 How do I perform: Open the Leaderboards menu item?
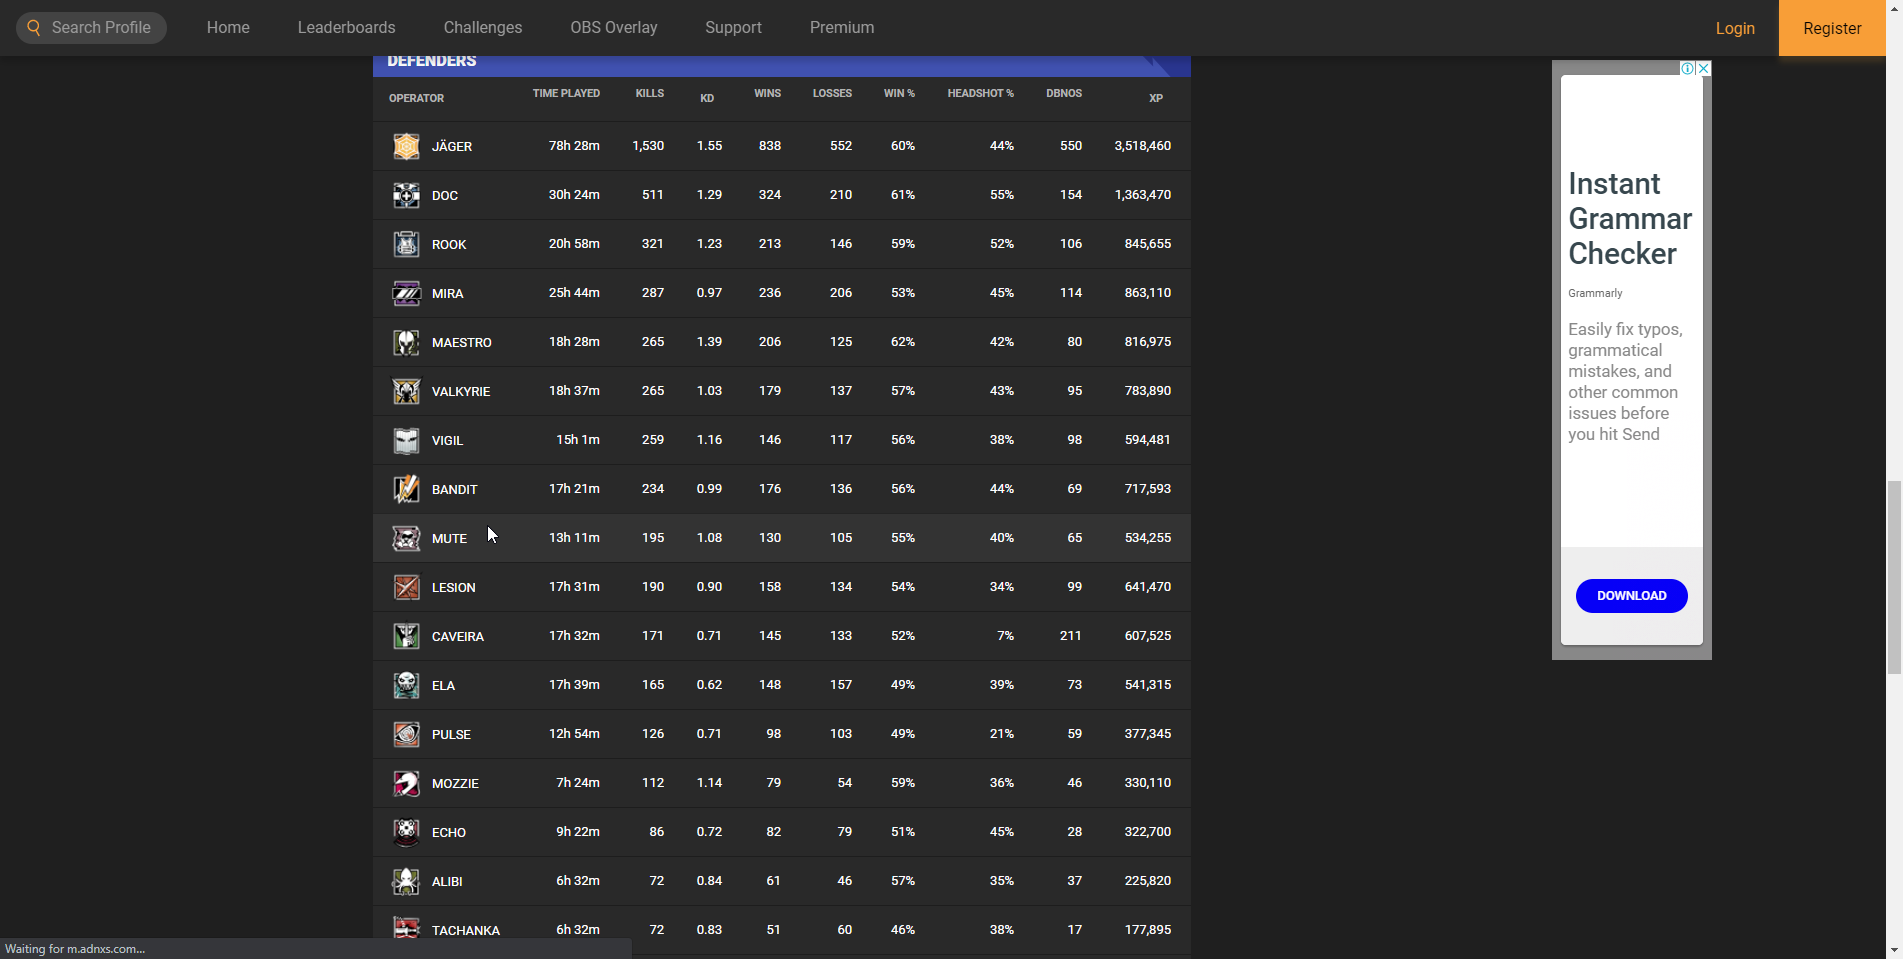346,28
